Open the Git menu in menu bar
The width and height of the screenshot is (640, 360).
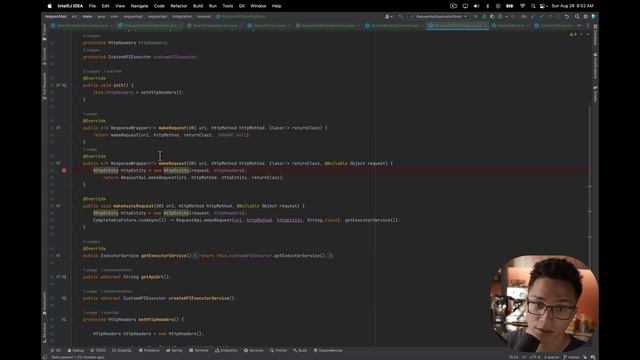coord(242,6)
